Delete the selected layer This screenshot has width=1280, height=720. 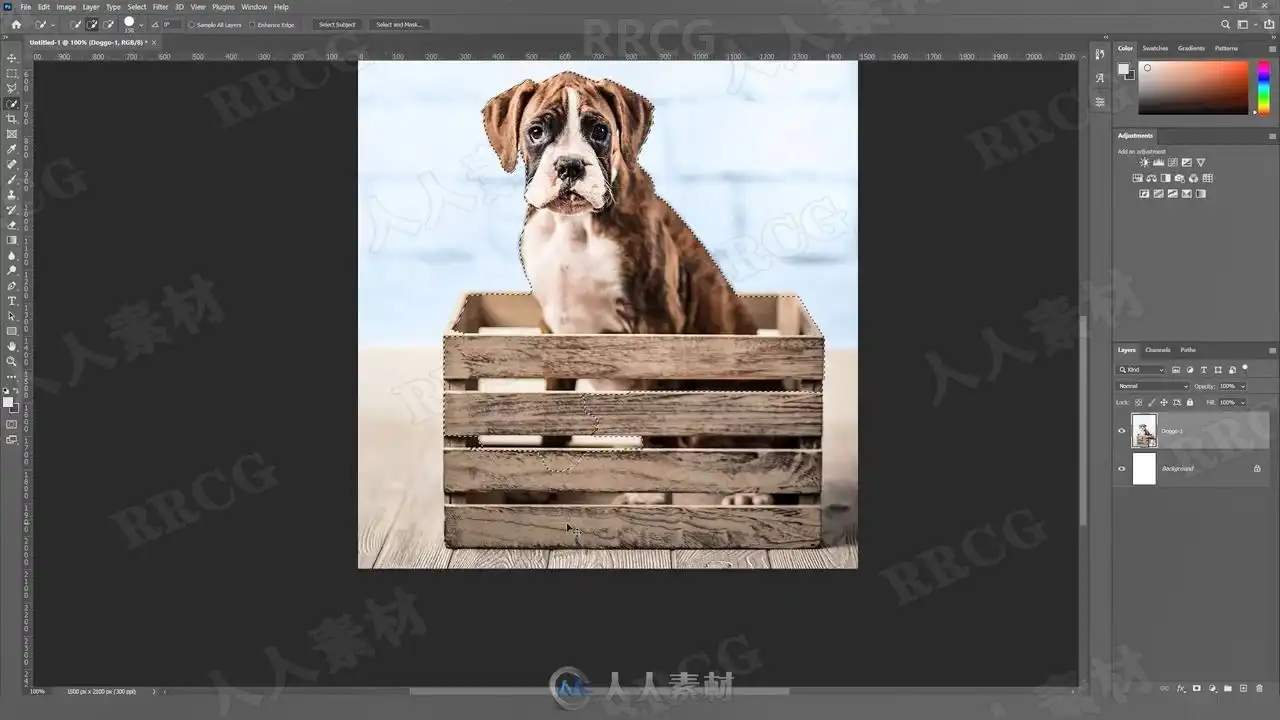(1258, 688)
